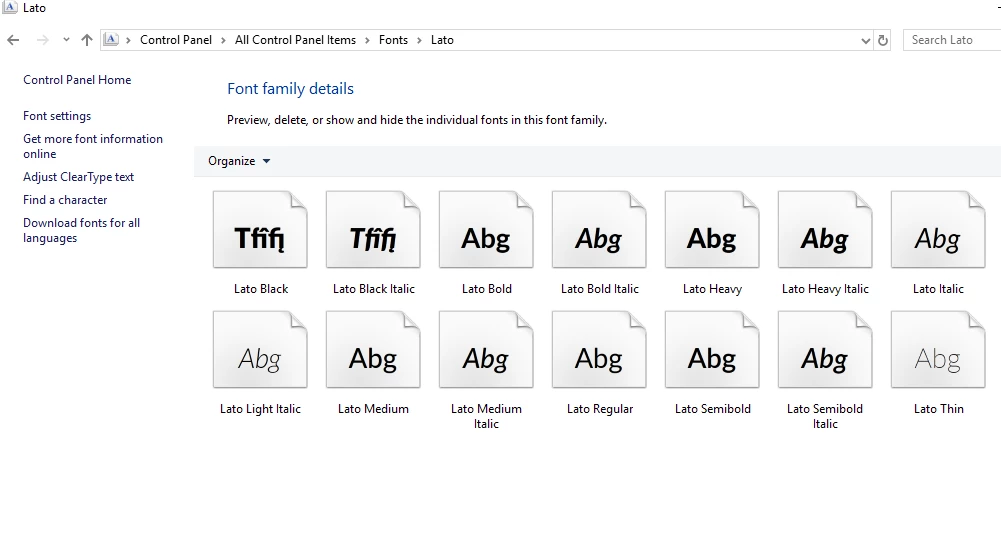
Task: Click the Search Lato field
Action: [952, 40]
